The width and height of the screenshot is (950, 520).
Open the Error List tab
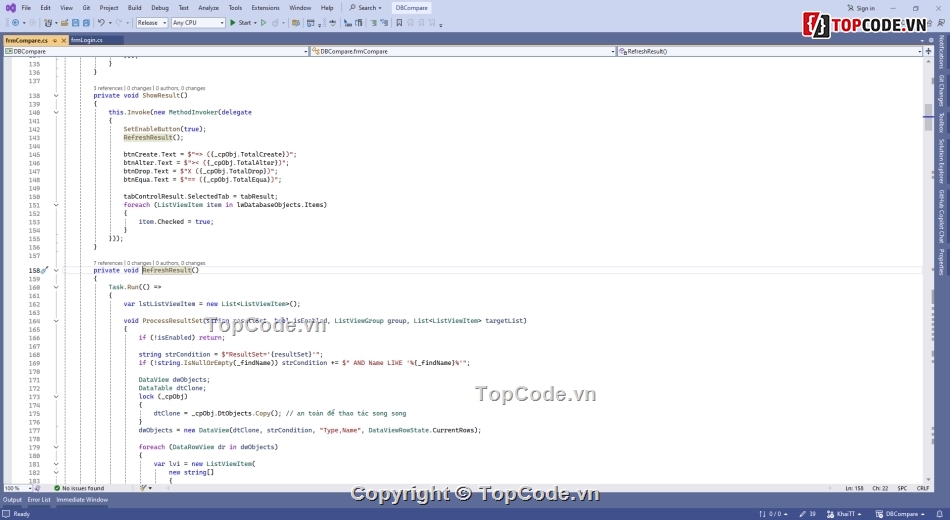coord(39,500)
